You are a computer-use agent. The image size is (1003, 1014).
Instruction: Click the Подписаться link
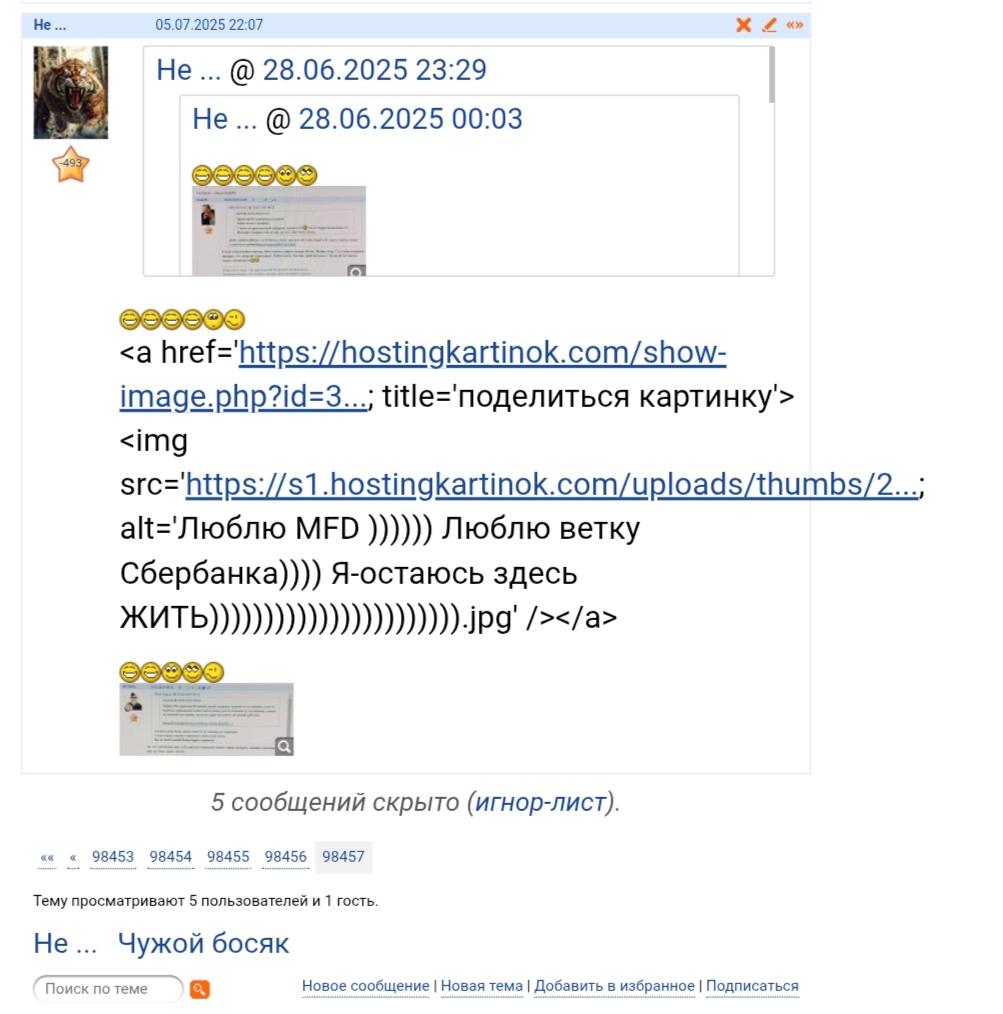[x=752, y=986]
